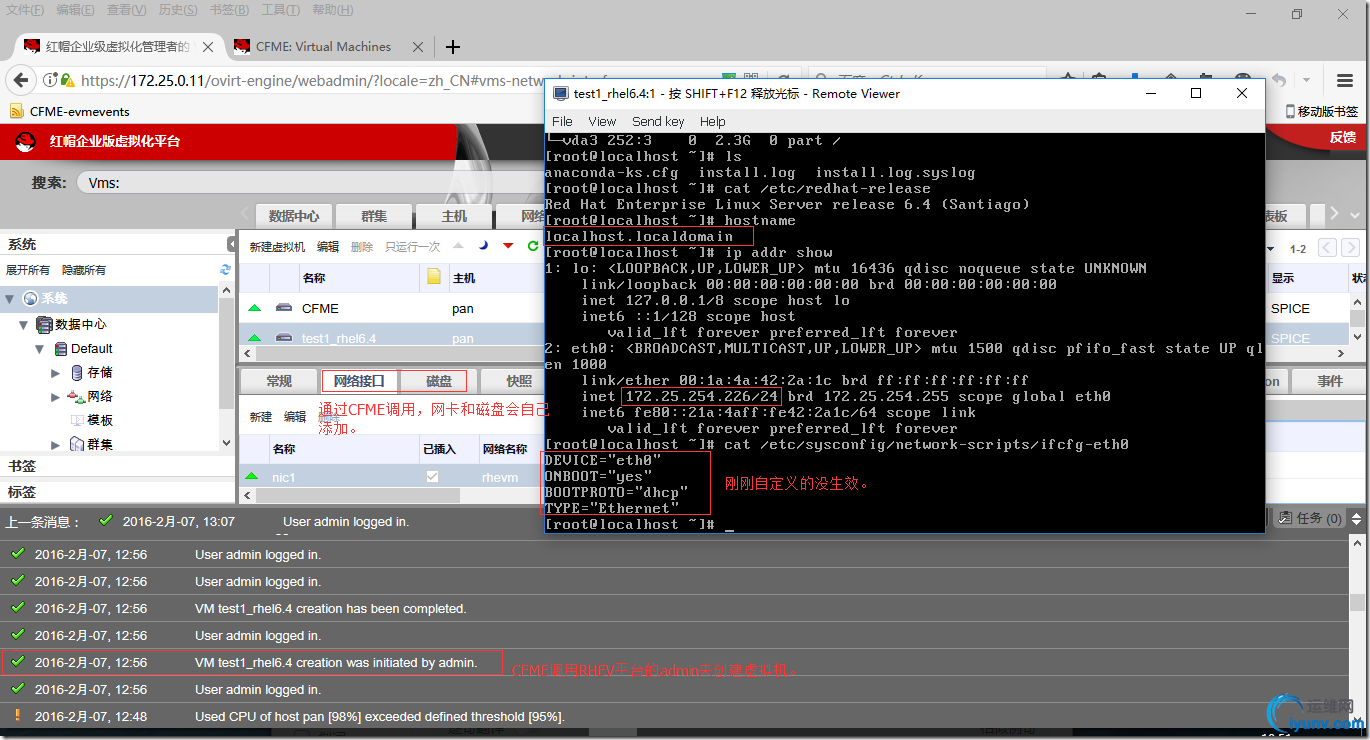Open the File menu in Remote Viewer

pos(562,121)
